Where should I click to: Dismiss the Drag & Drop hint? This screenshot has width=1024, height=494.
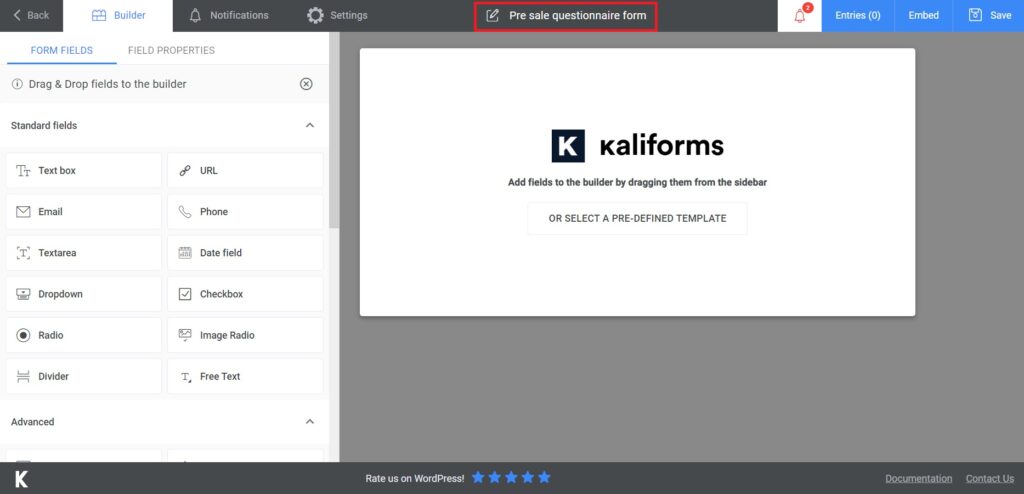point(306,84)
